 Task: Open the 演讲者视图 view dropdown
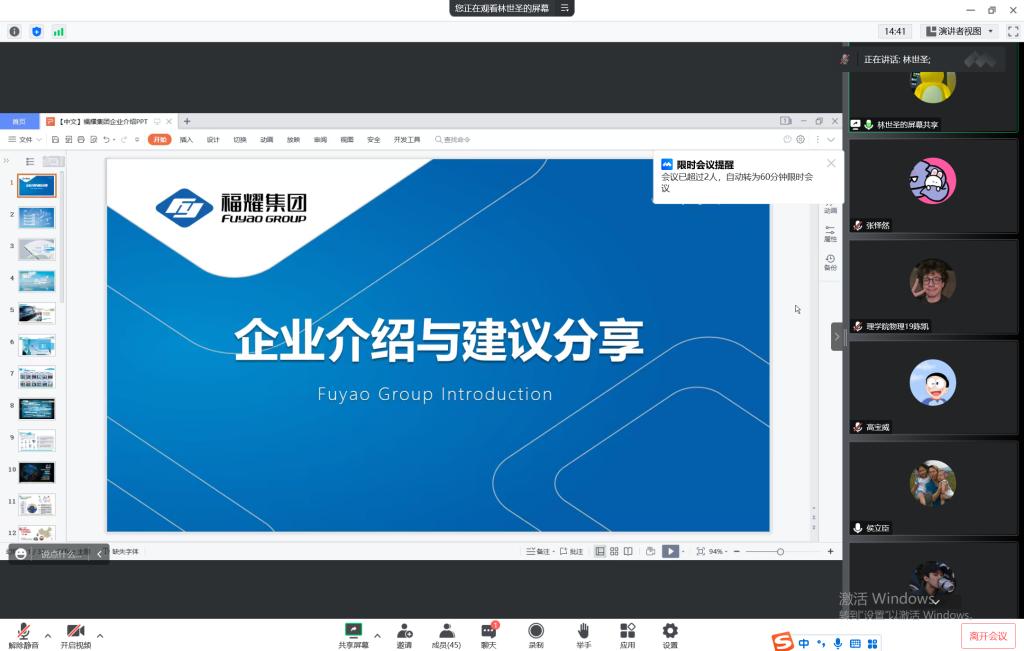tap(960, 31)
